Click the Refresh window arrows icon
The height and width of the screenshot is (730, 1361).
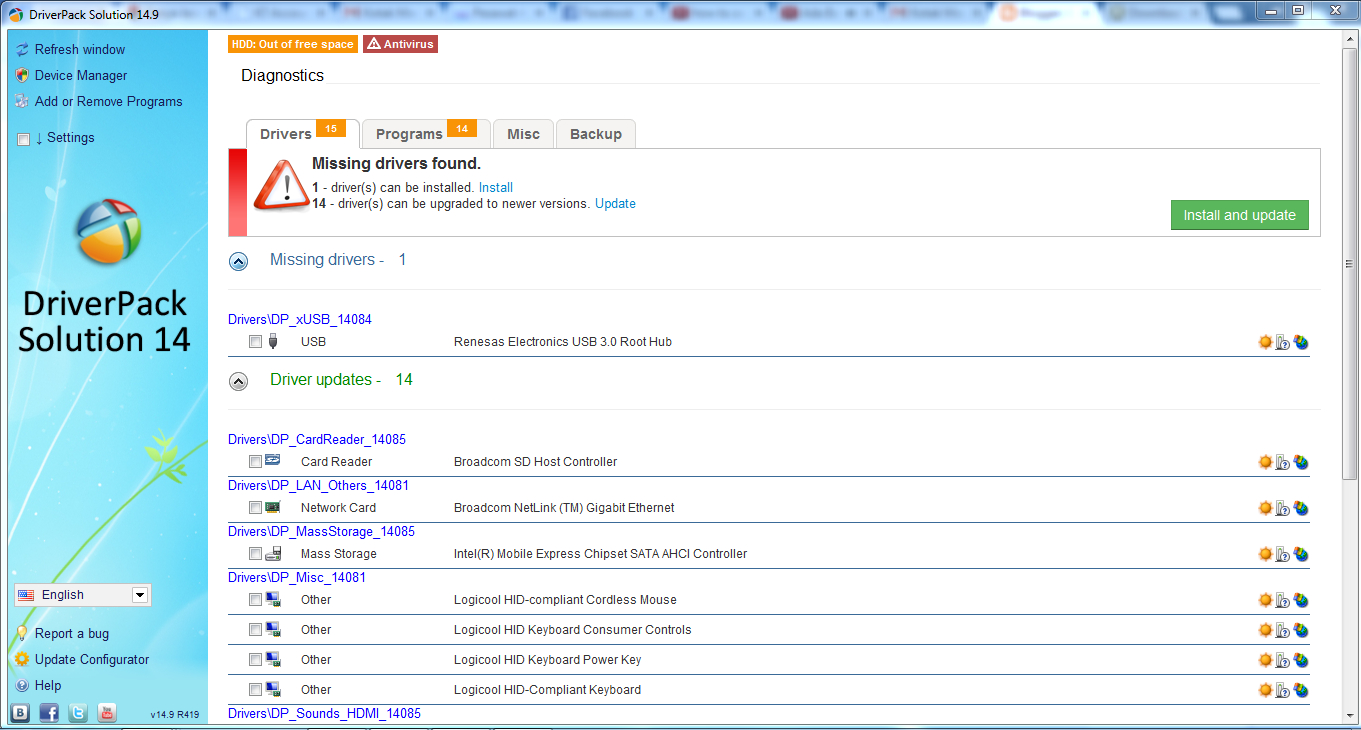(x=22, y=50)
